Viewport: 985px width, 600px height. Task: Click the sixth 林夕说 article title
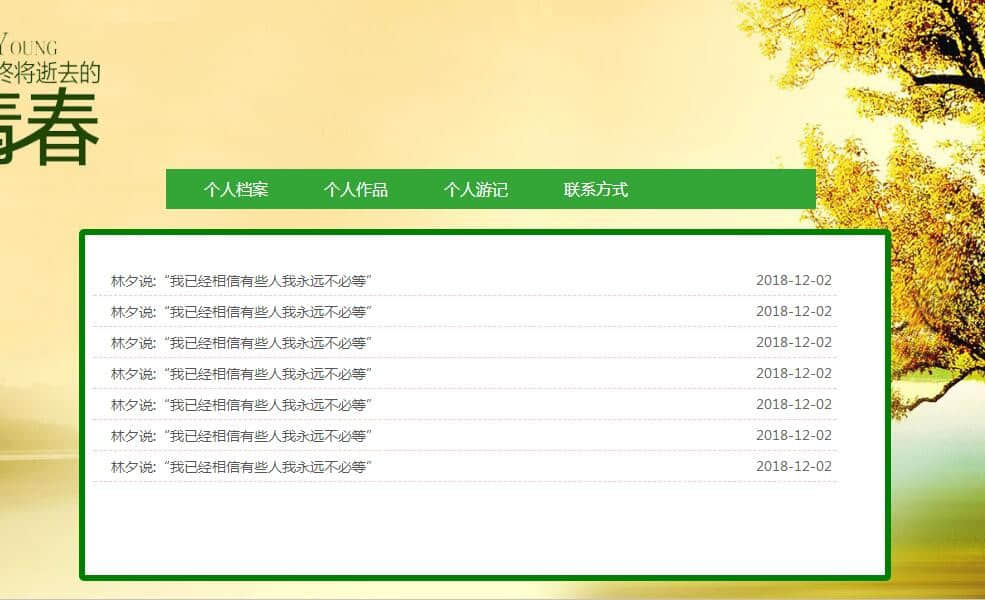[241, 436]
